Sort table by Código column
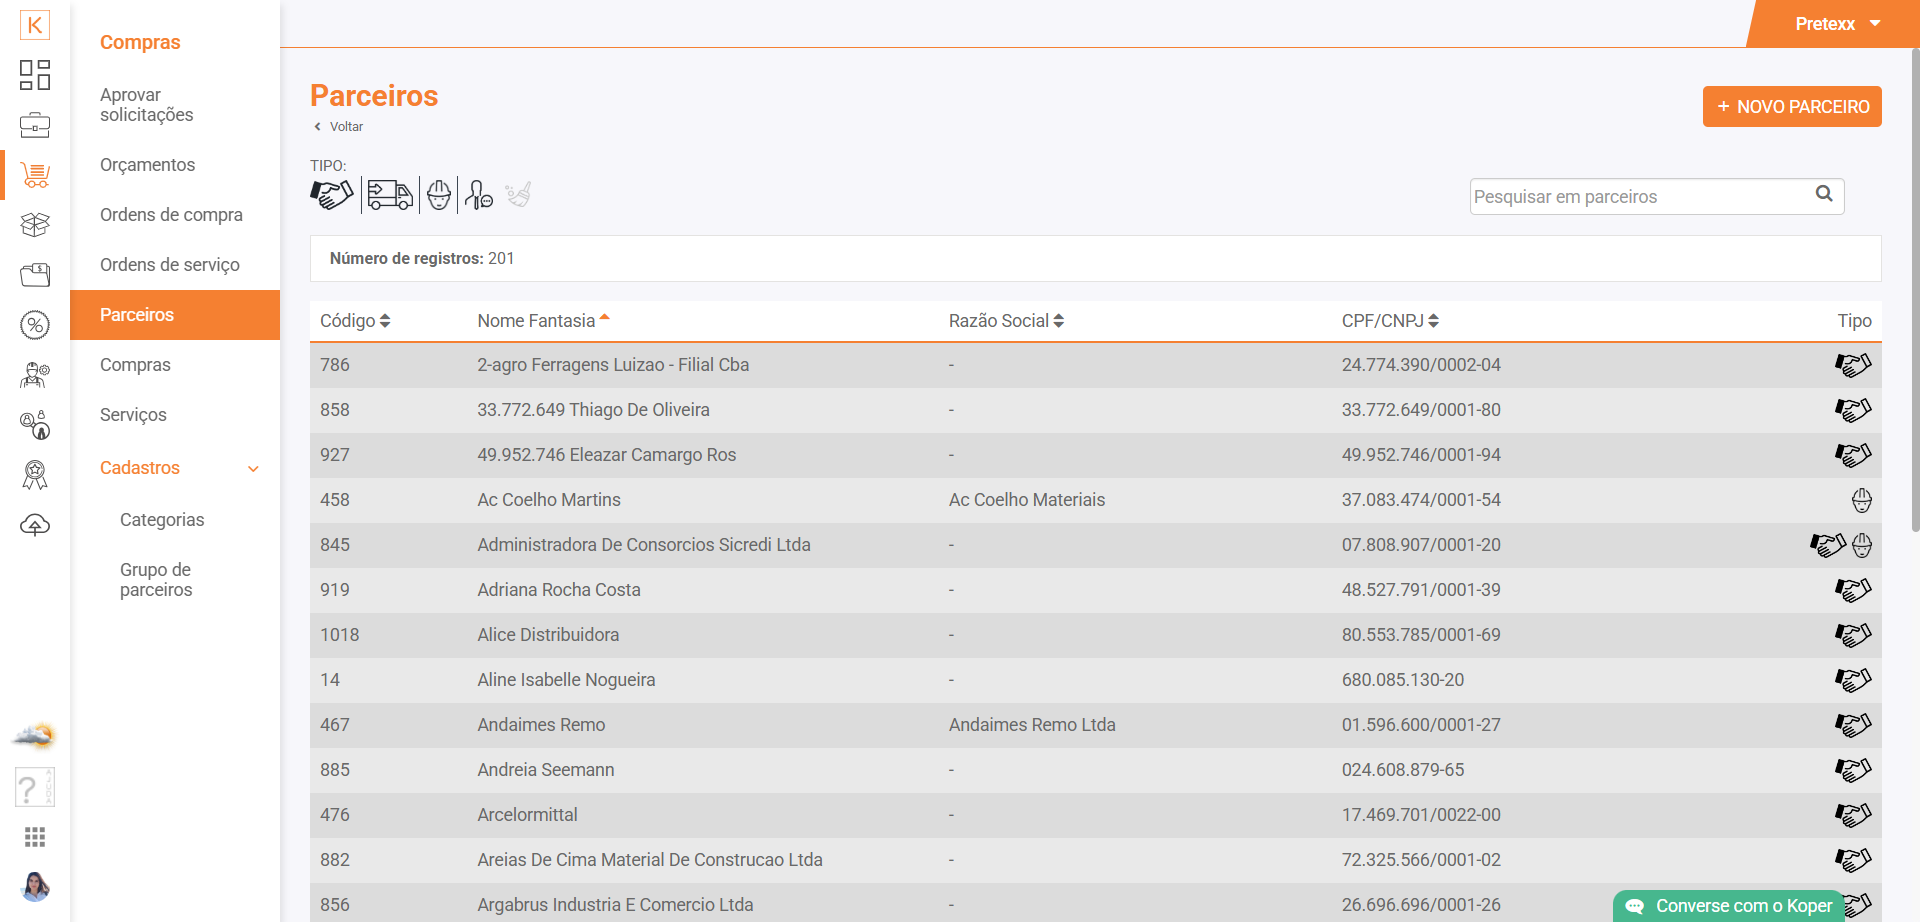Image resolution: width=1920 pixels, height=922 pixels. coord(355,321)
